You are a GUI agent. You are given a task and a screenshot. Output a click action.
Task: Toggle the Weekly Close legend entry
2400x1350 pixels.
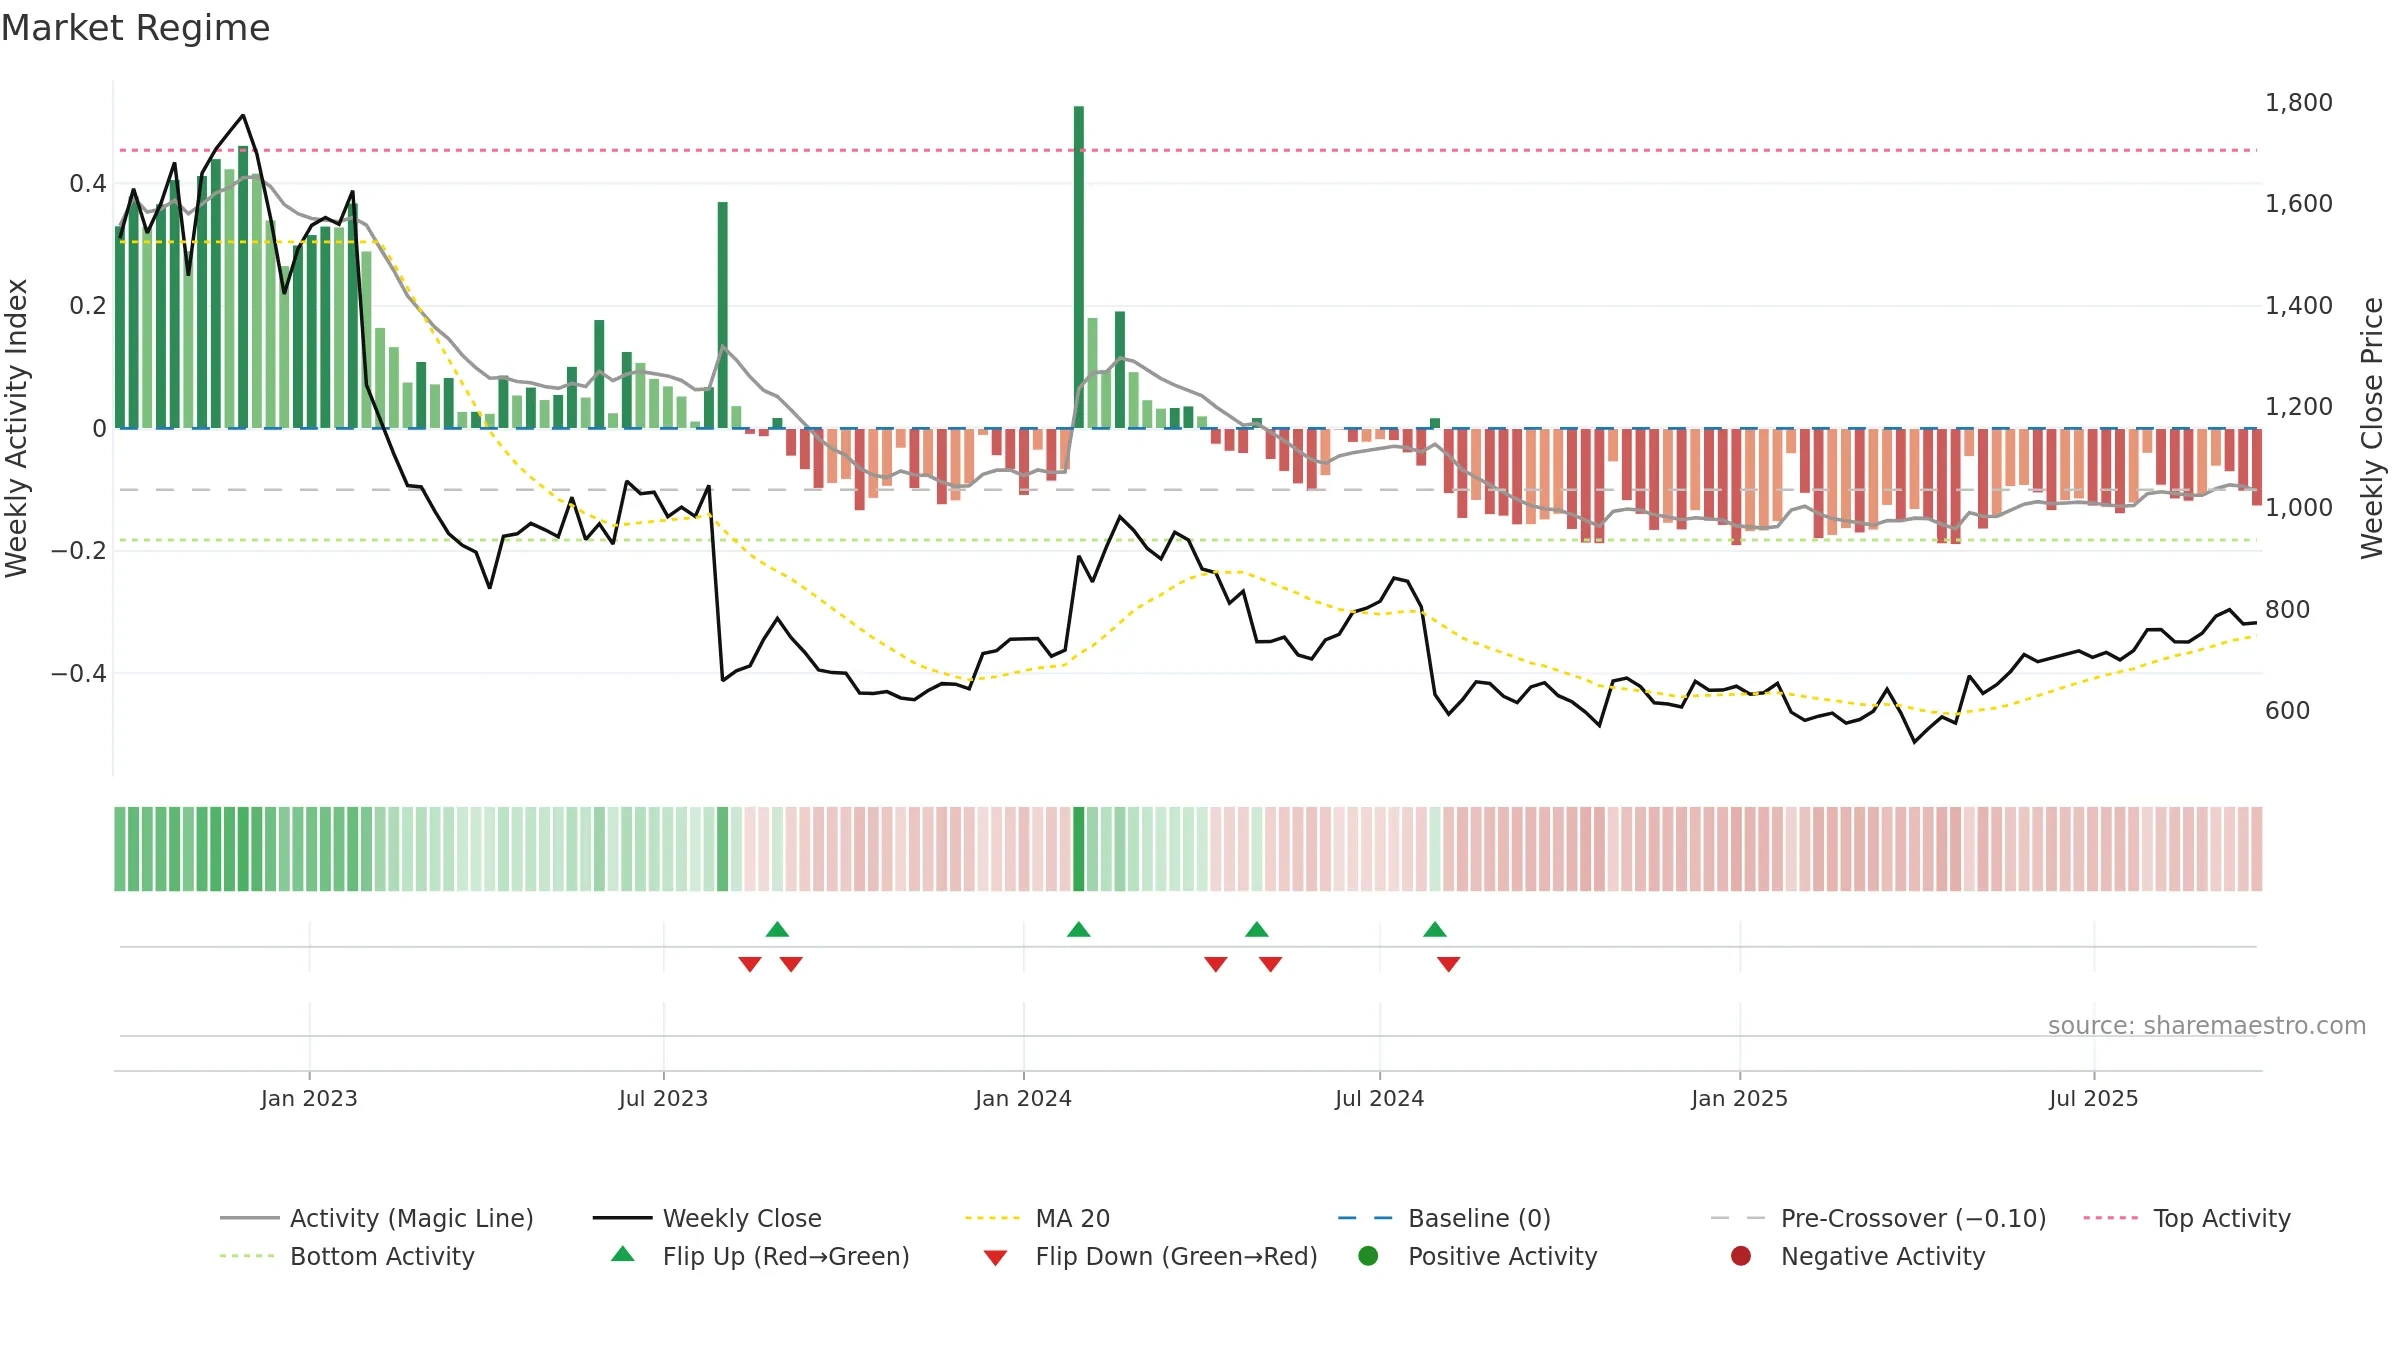(708, 1218)
